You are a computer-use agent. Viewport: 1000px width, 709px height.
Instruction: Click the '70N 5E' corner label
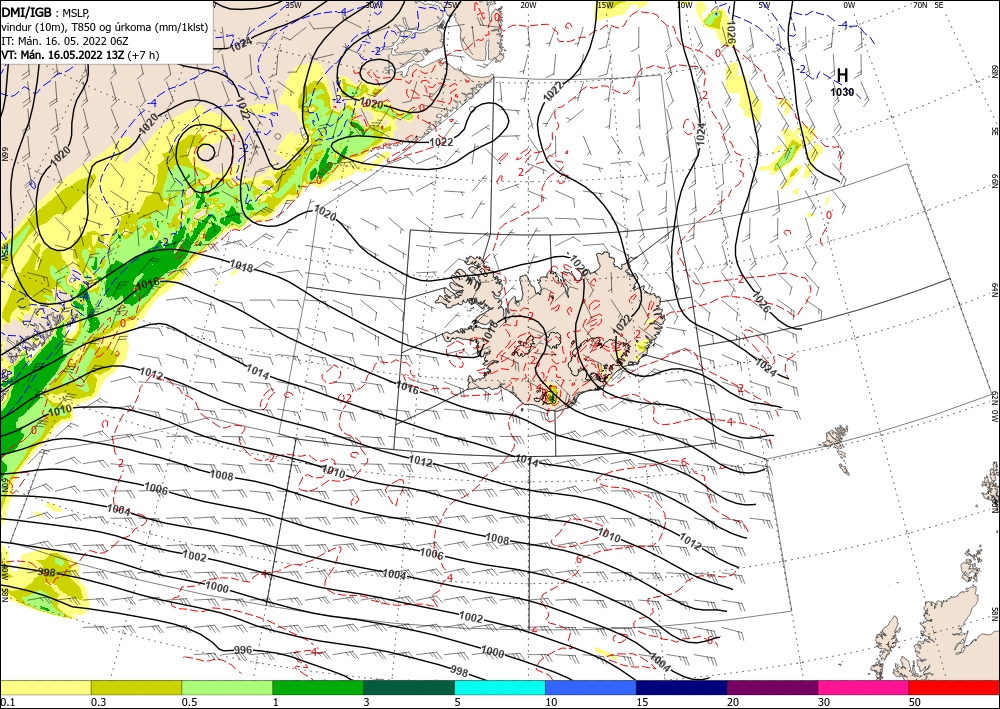(x=929, y=5)
